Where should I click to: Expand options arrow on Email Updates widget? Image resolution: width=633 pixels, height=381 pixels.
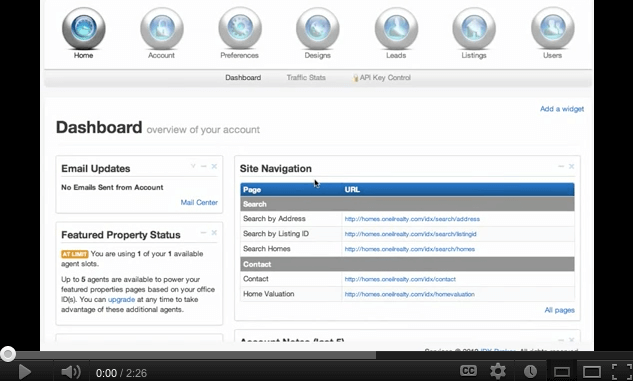point(193,166)
